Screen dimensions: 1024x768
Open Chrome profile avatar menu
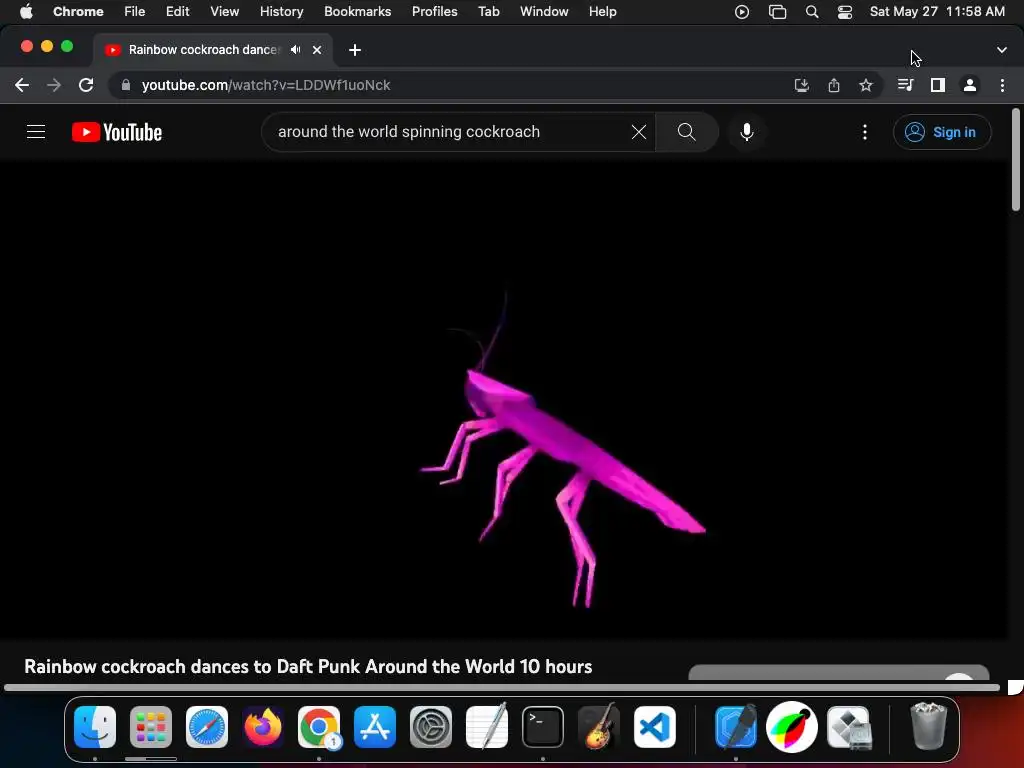tap(970, 85)
